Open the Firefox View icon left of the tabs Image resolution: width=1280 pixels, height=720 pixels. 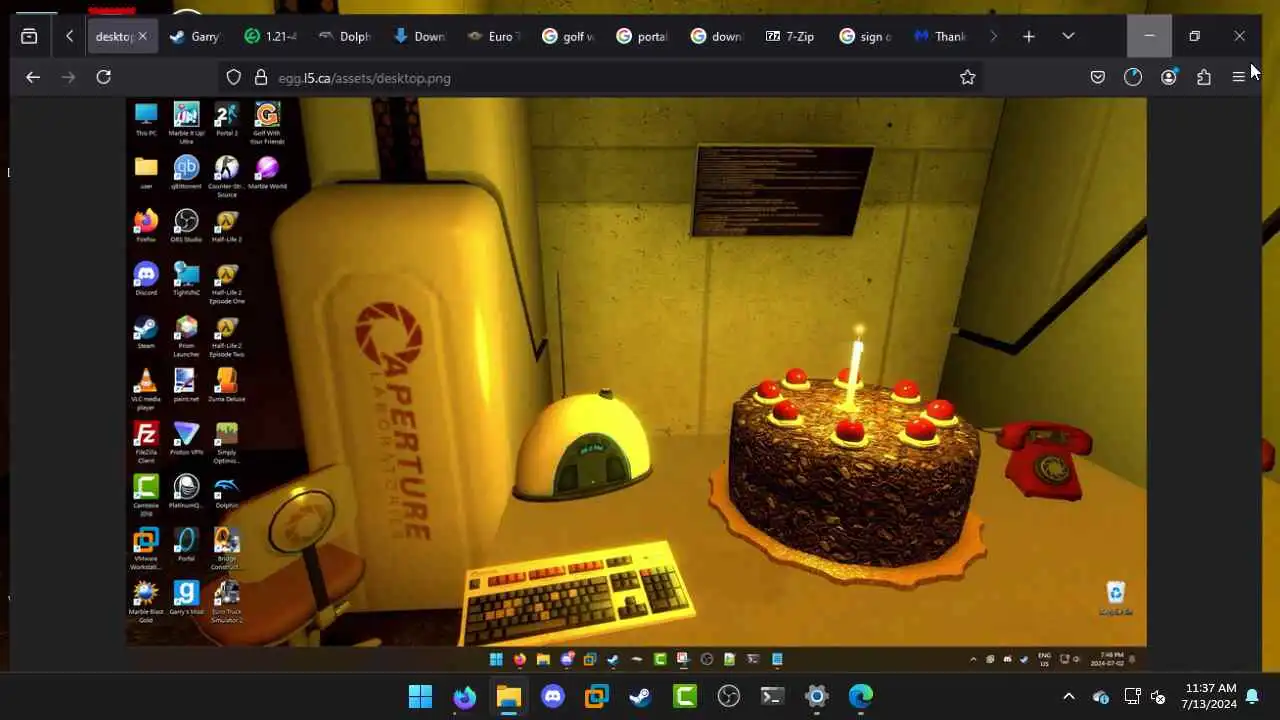[29, 36]
